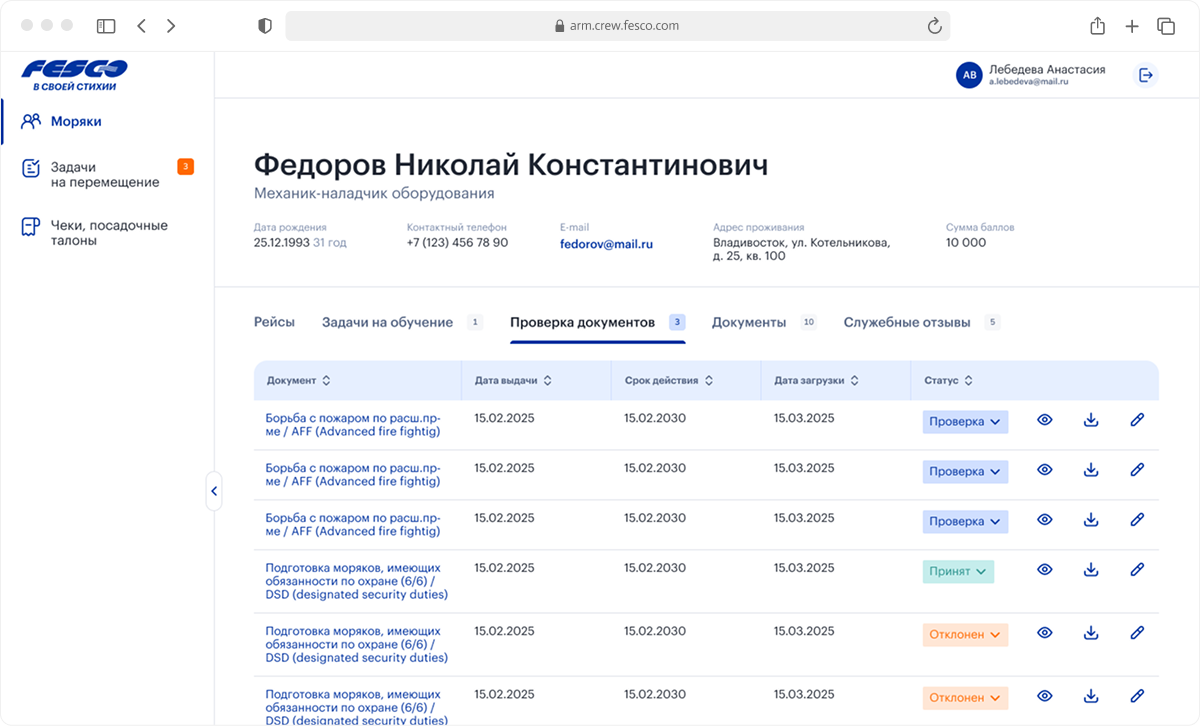Viewport: 1200px width, 726px height.
Task: Click the pencil icon for the accepted document
Action: coord(1137,570)
